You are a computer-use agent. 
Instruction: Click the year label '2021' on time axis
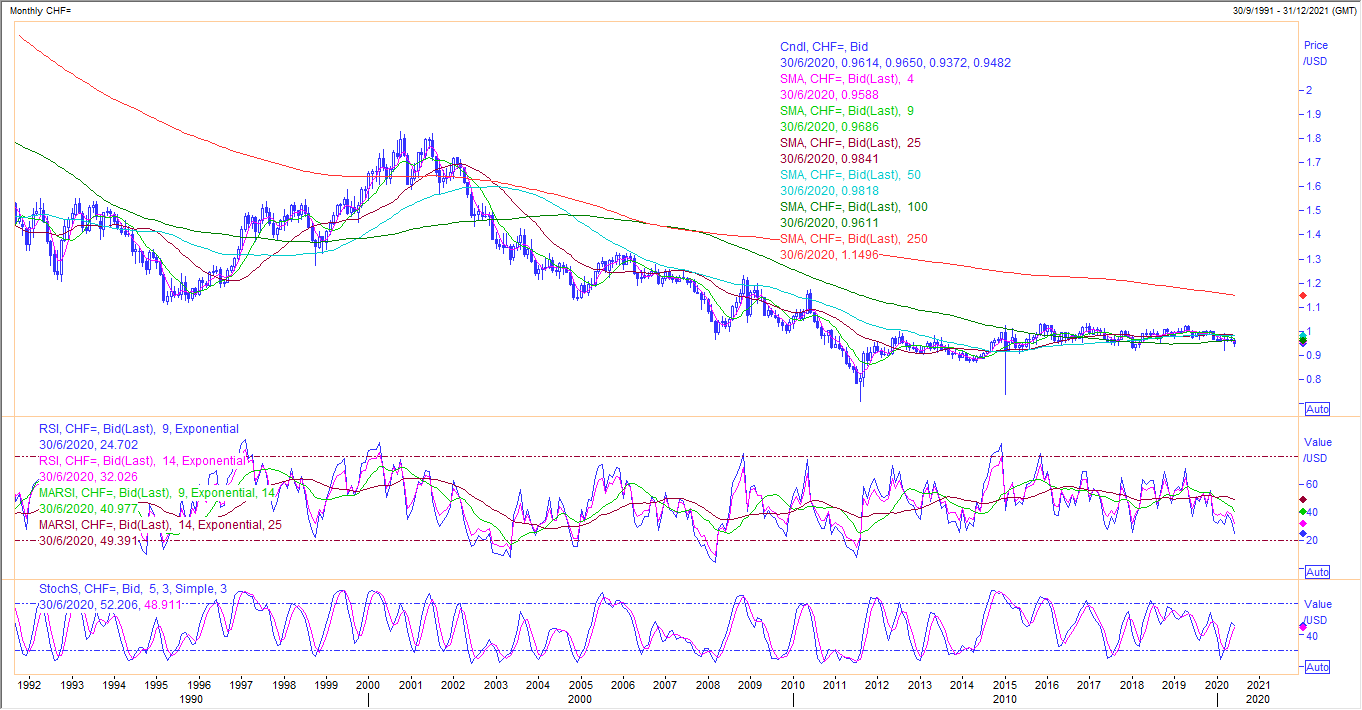click(1259, 686)
